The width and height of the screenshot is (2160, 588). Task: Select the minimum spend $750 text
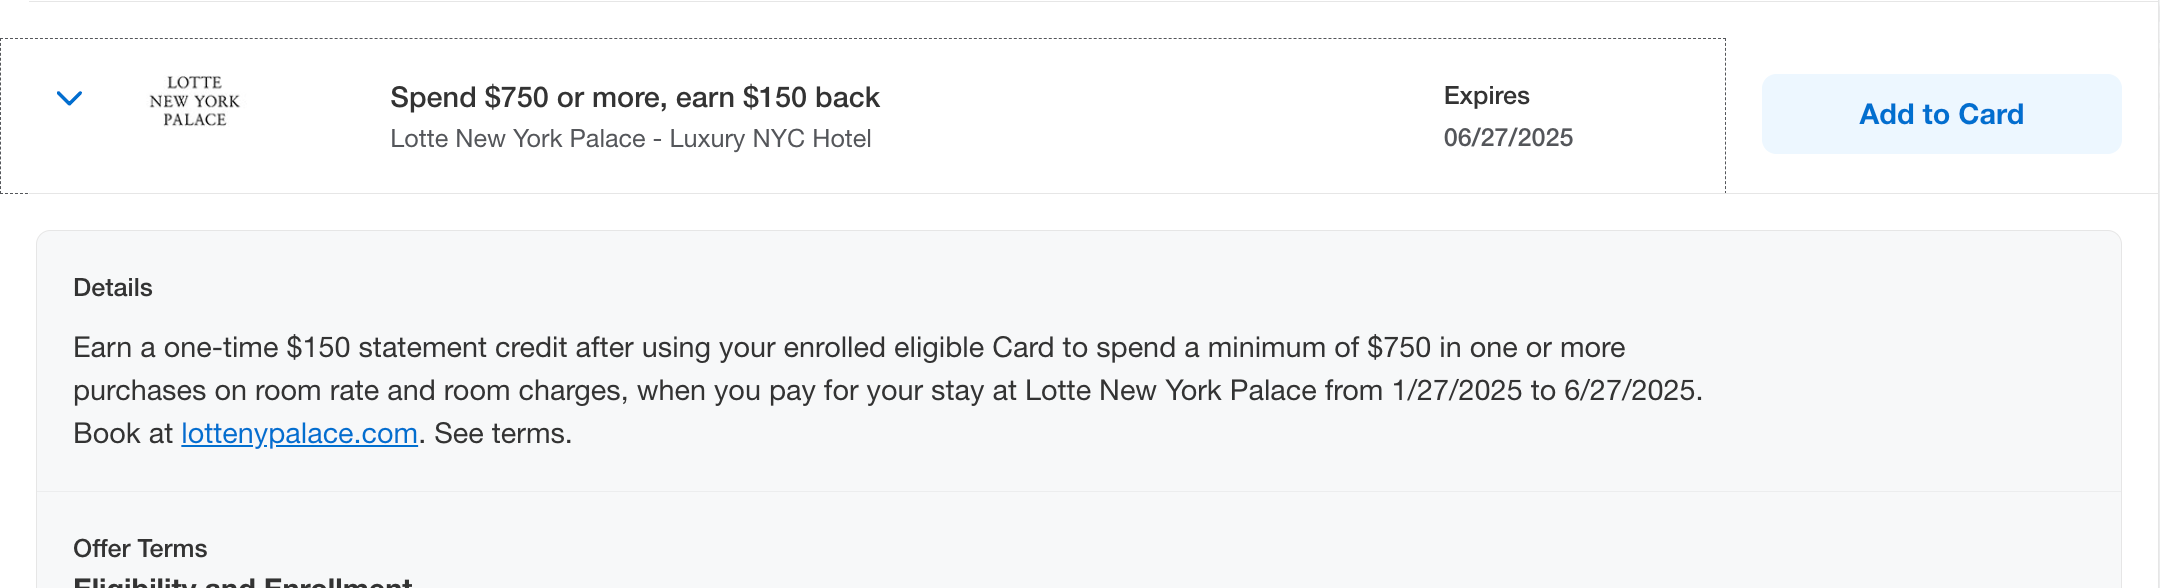coord(1392,347)
